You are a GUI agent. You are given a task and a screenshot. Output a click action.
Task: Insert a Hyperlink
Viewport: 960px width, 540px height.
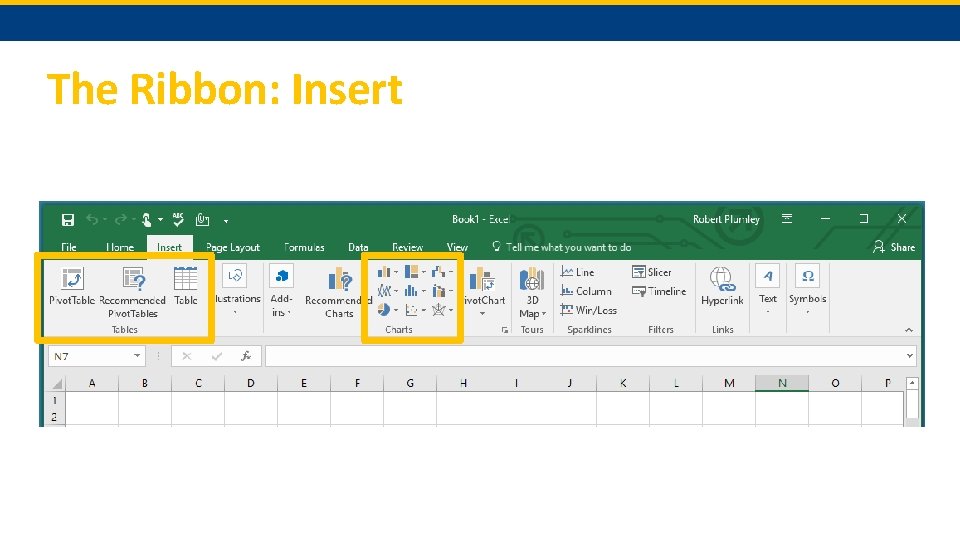coord(722,286)
